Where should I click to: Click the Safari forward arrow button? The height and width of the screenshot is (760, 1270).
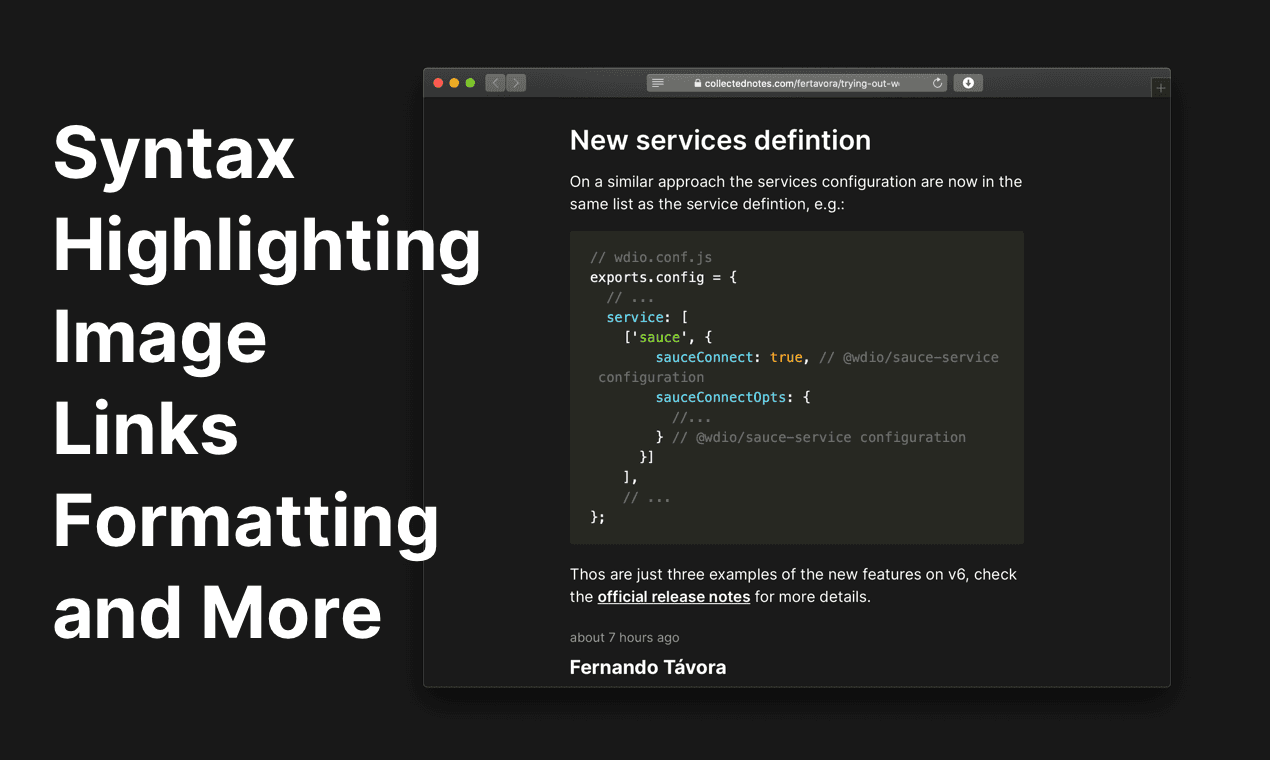pyautogui.click(x=516, y=83)
